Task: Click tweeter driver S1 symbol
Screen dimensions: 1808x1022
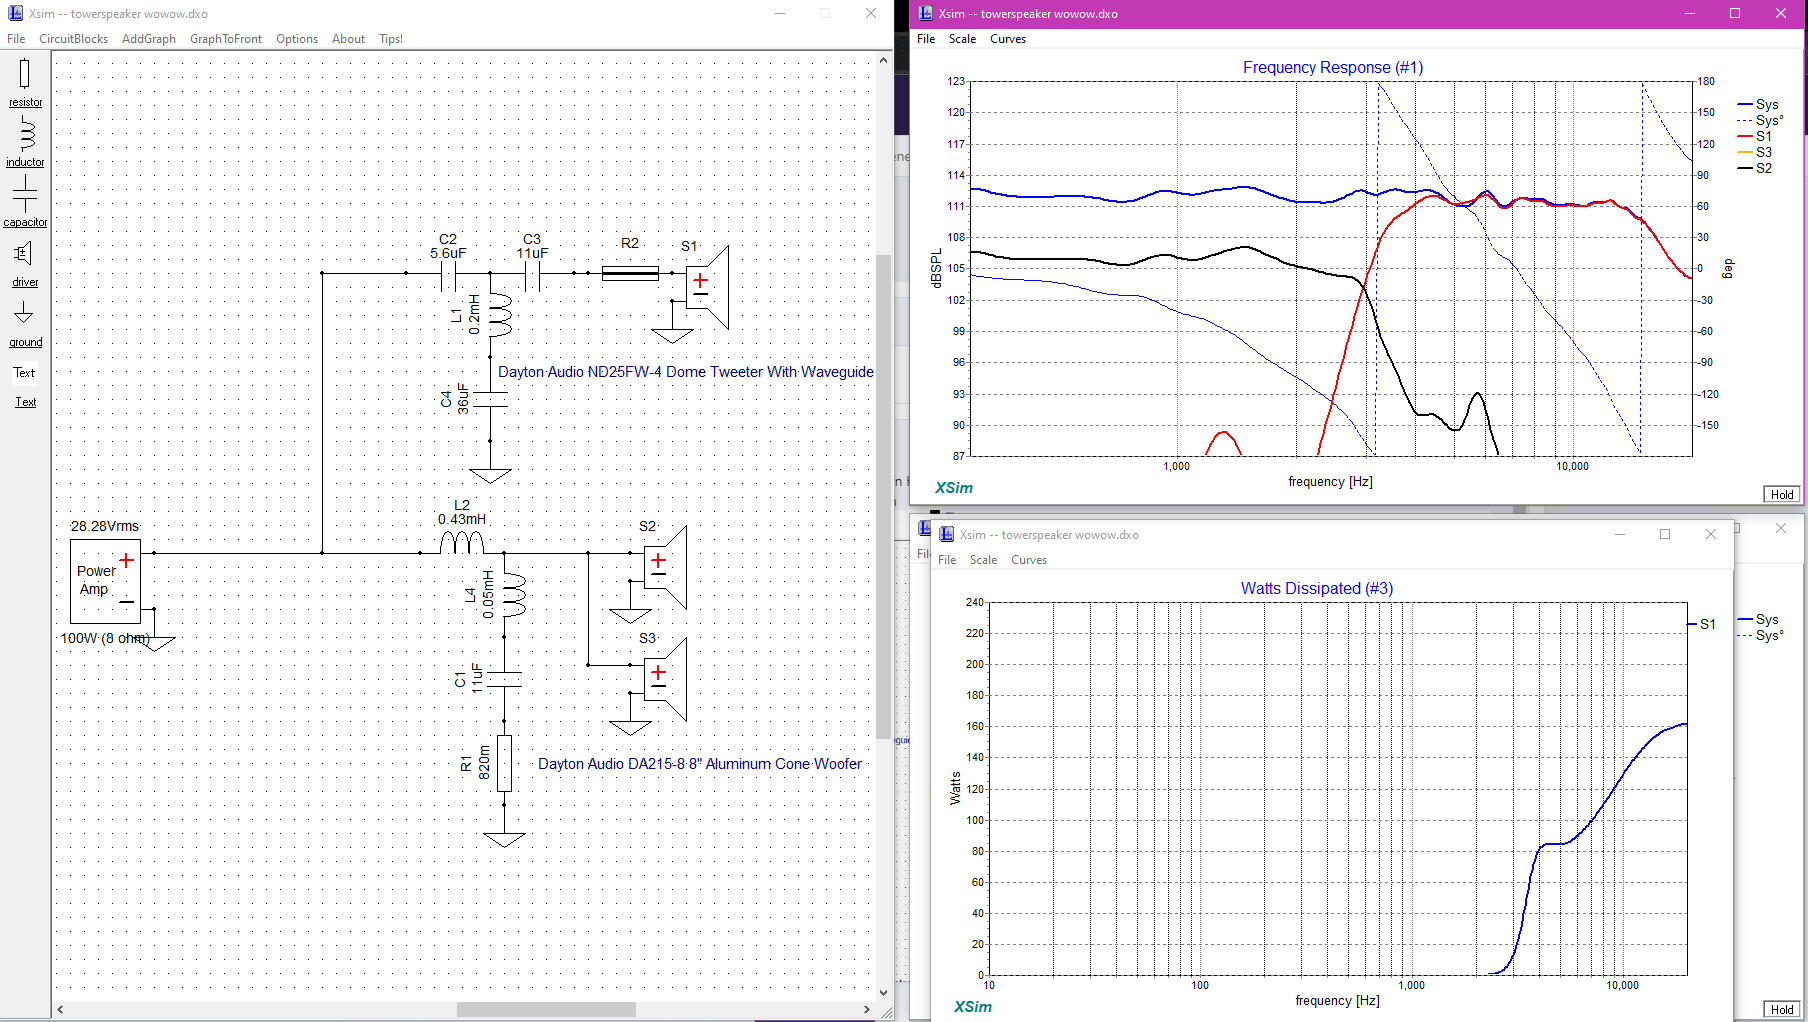Action: click(x=706, y=287)
